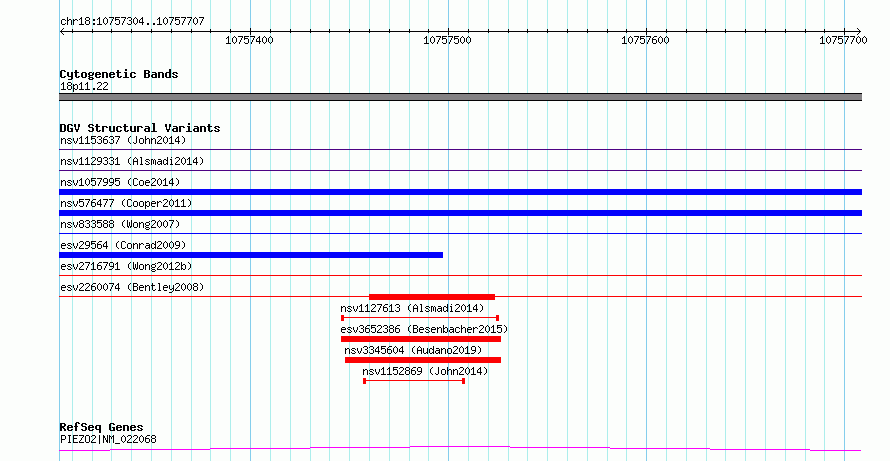Image resolution: width=890 pixels, height=461 pixels.
Task: Open the DGV Structural Variants track title
Action: pyautogui.click(x=140, y=128)
